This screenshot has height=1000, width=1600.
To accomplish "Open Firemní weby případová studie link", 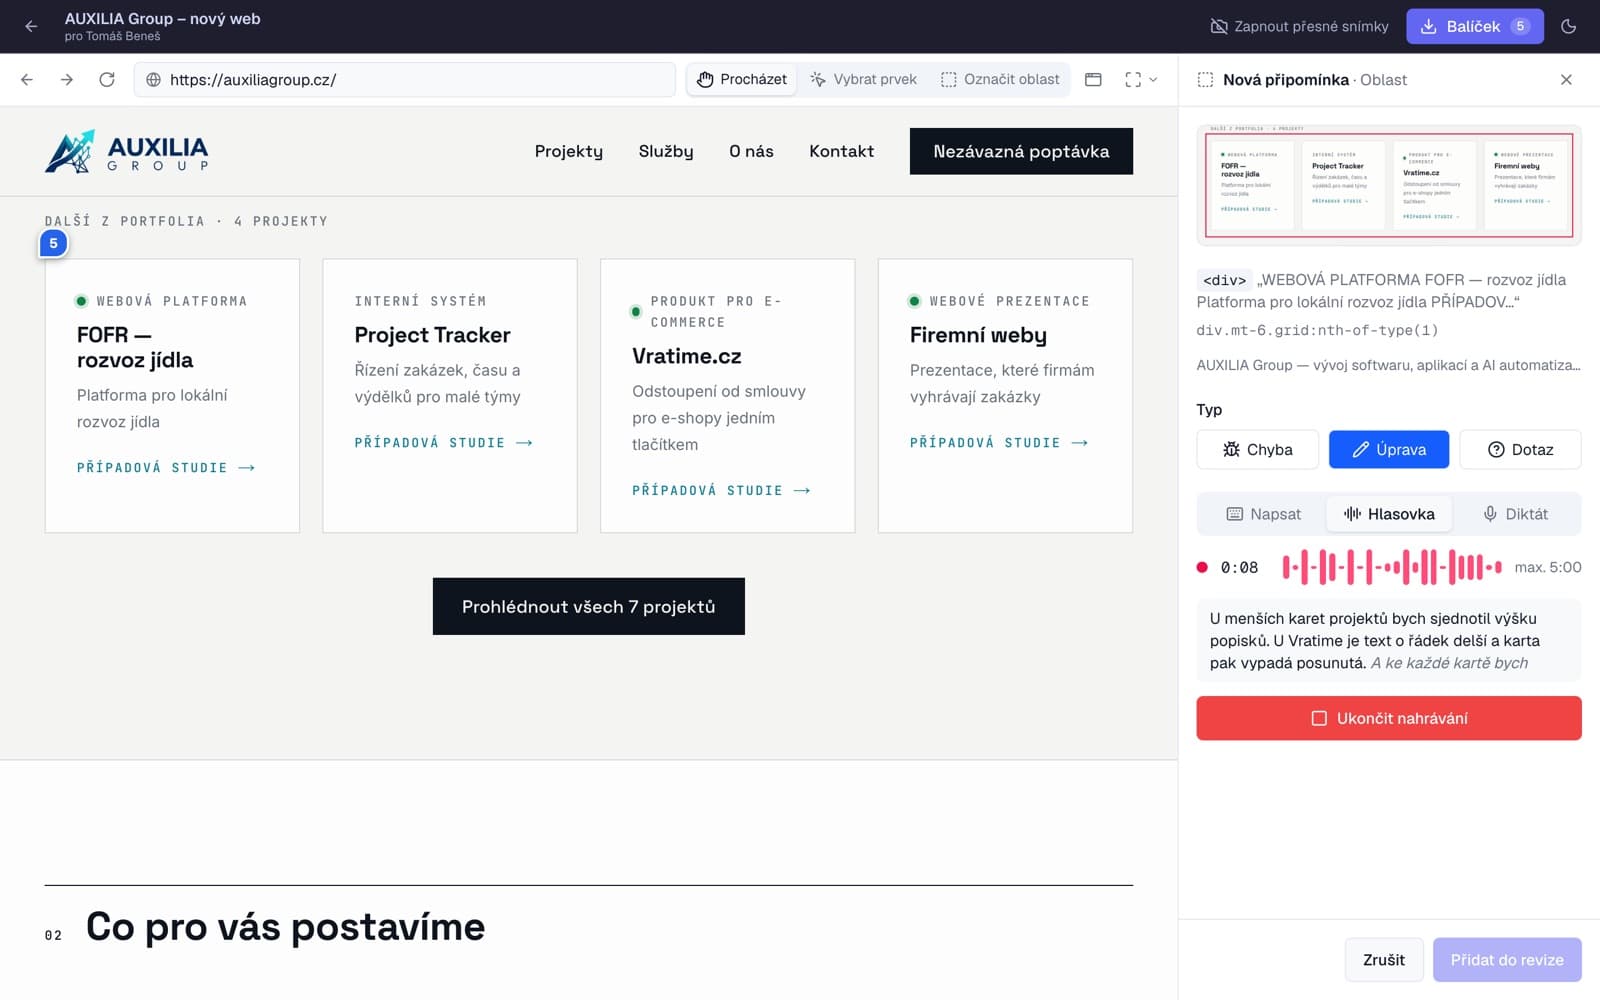I will tap(999, 443).
